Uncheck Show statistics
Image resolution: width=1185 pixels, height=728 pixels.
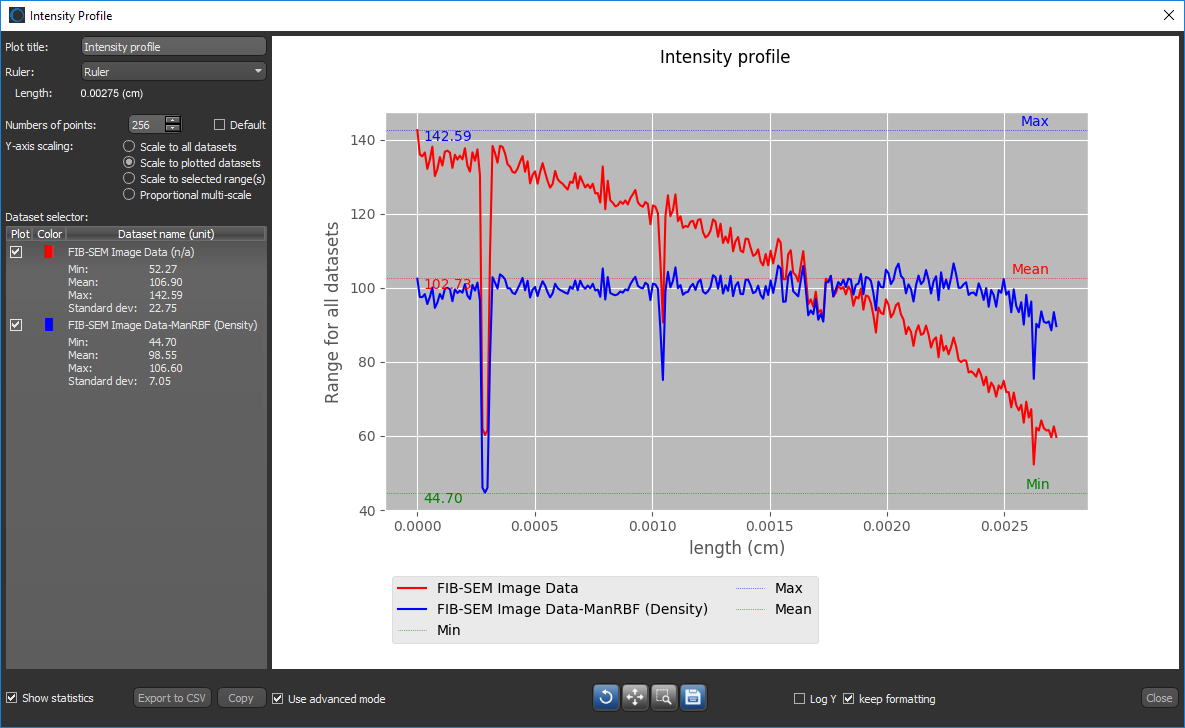point(10,698)
